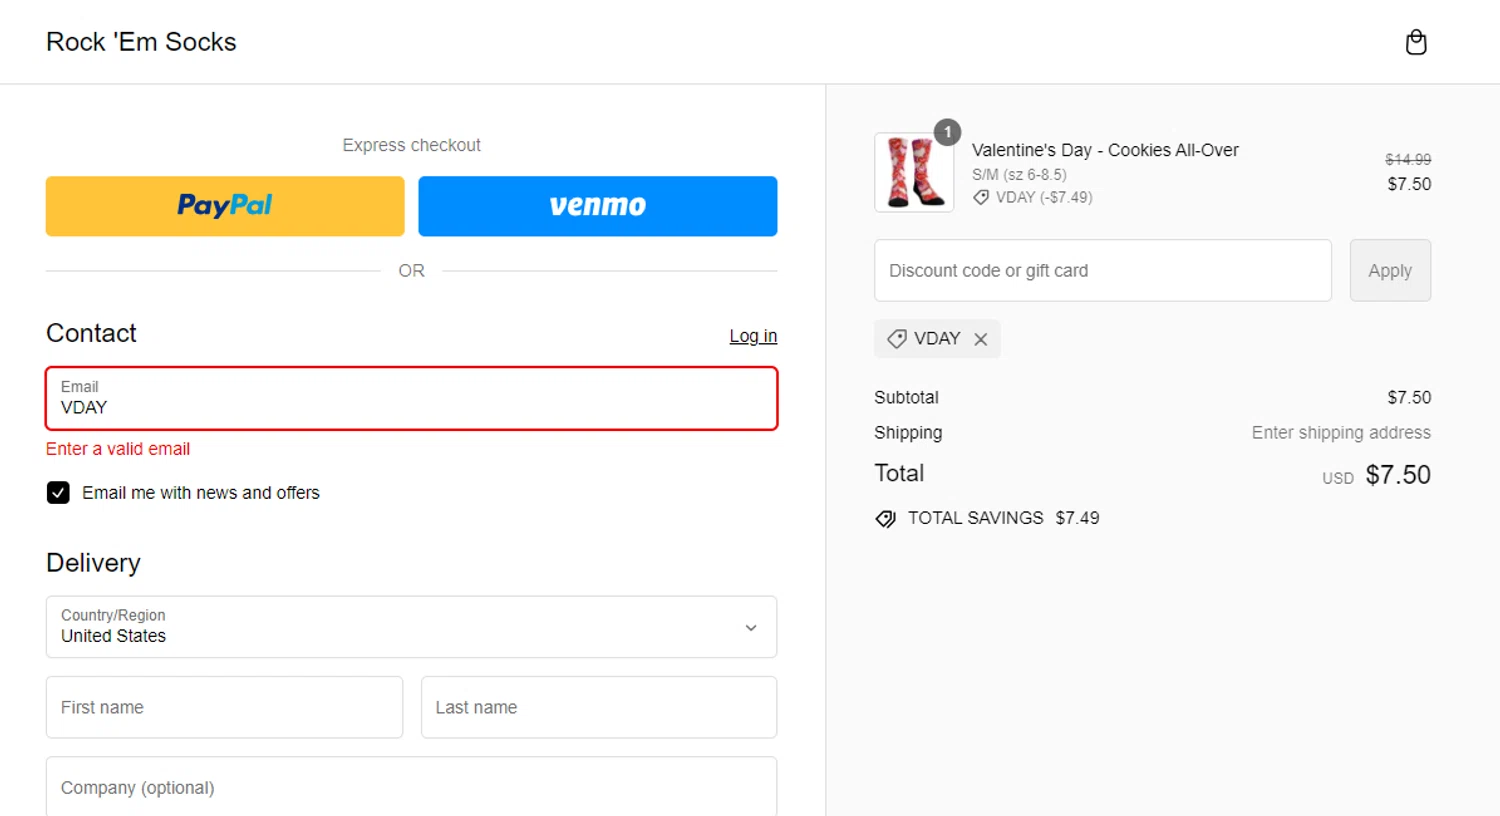
Task: Click the Subtotal label
Action: pyautogui.click(x=906, y=397)
